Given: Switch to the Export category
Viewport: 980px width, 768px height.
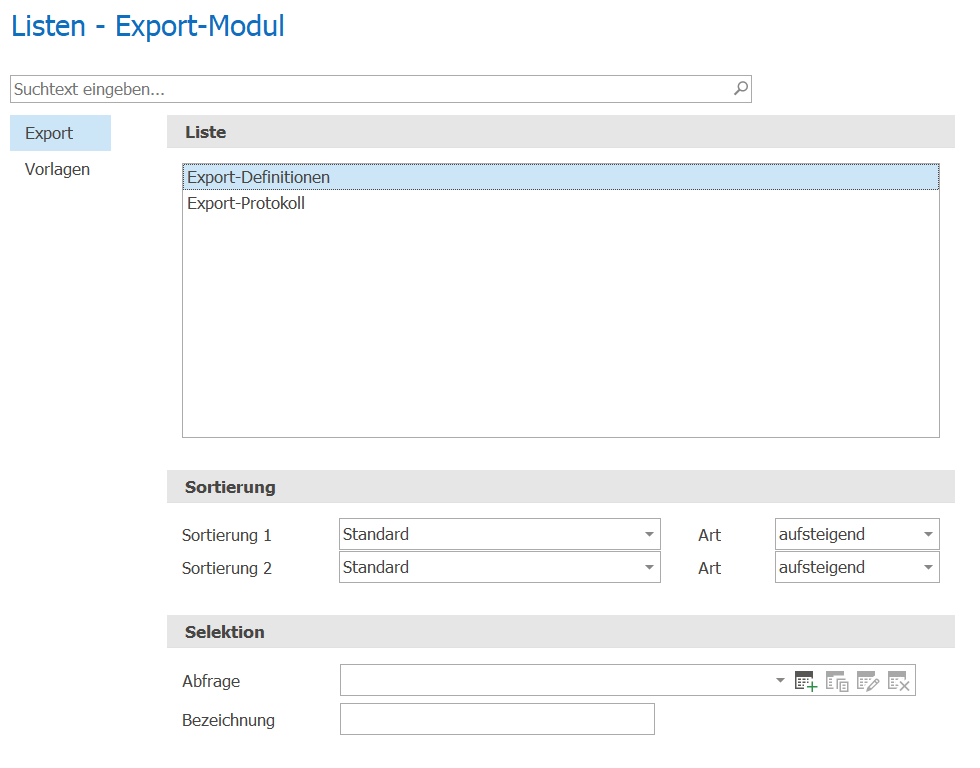Looking at the screenshot, I should click(61, 133).
